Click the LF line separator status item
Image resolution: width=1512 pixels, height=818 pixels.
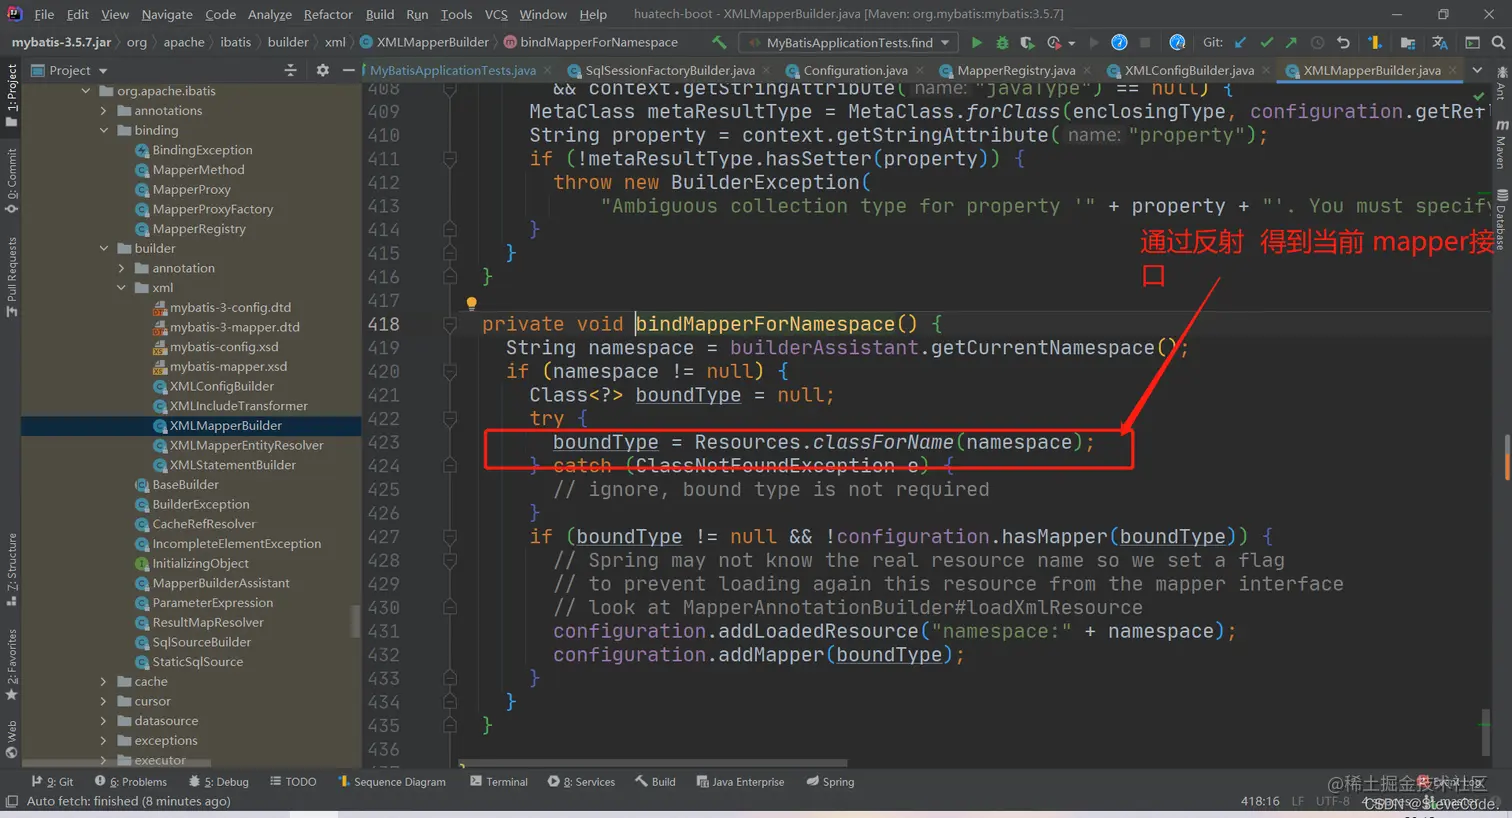[x=1297, y=801]
